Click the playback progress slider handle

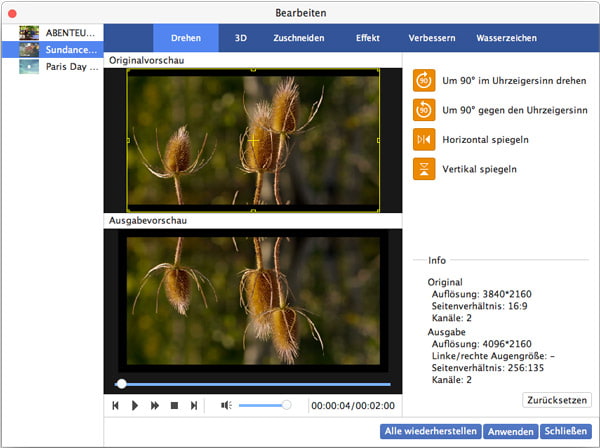click(122, 384)
